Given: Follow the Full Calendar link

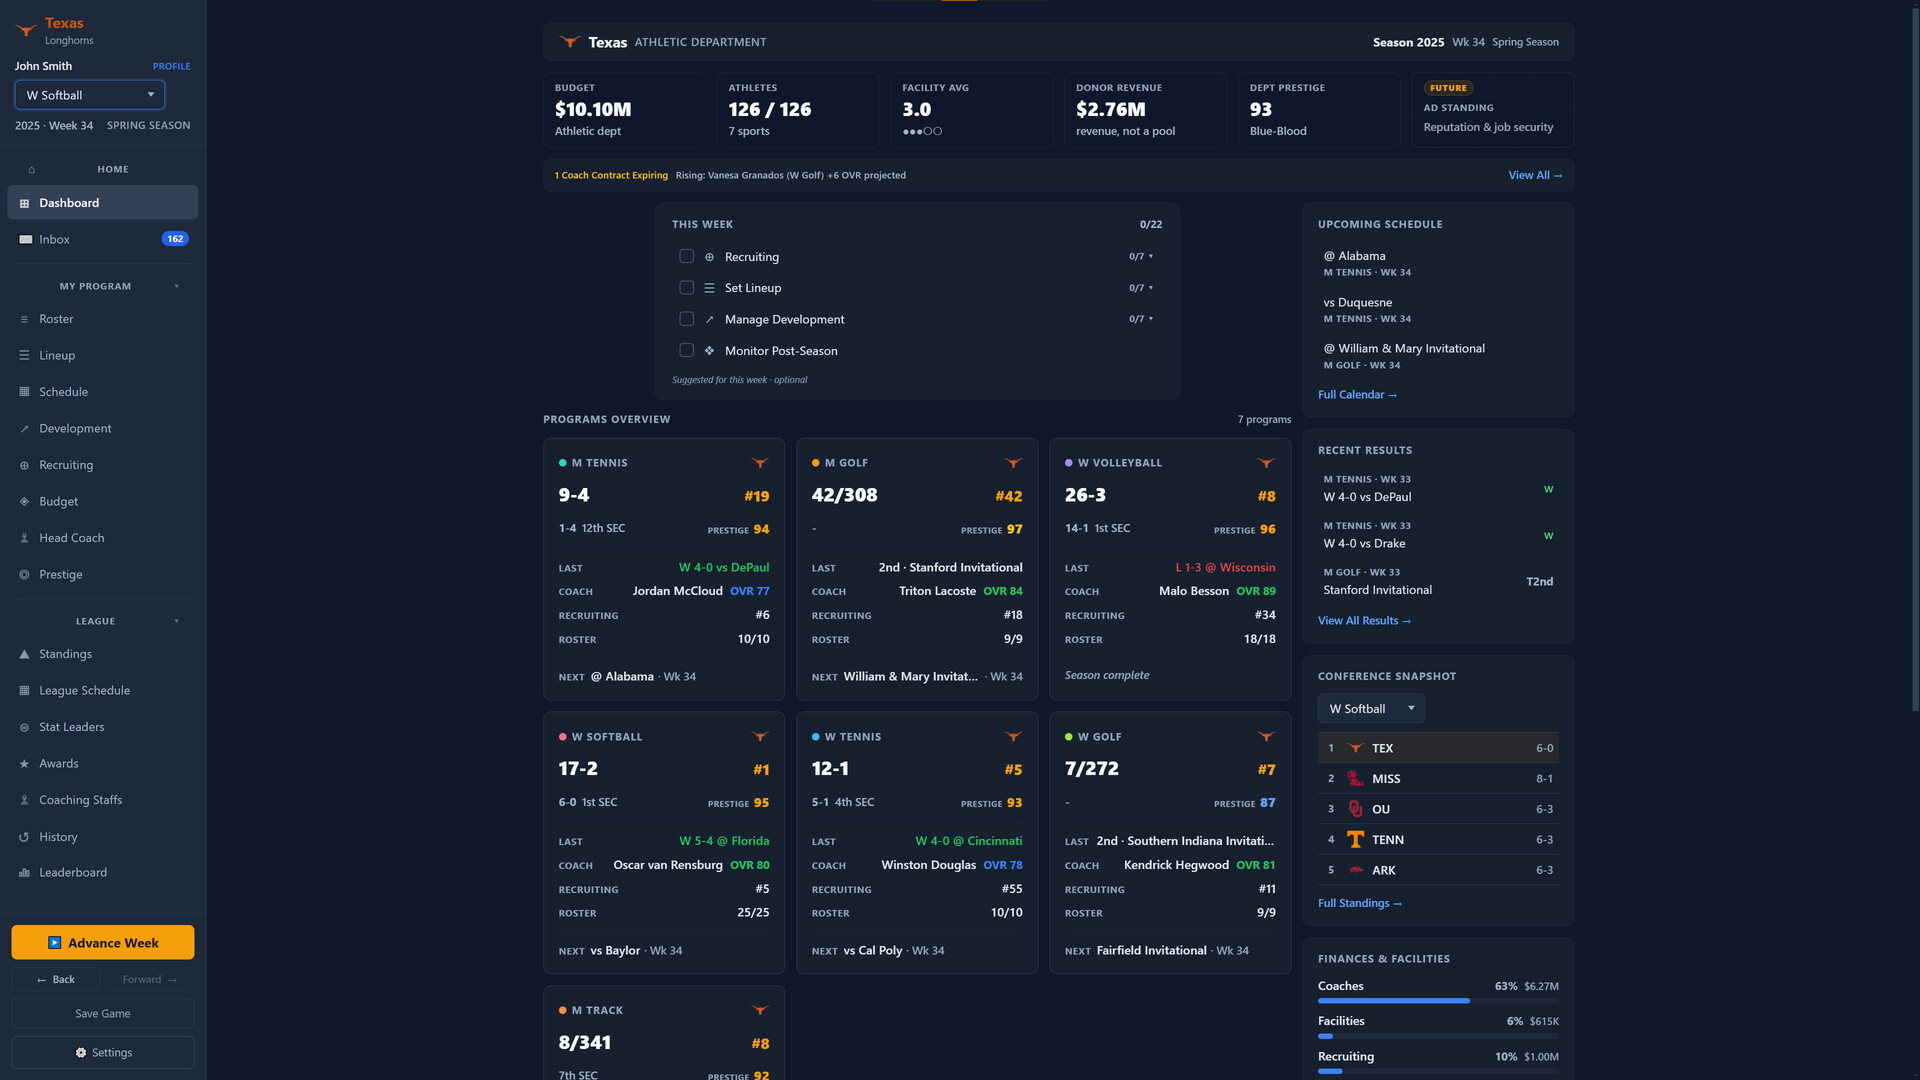Looking at the screenshot, I should pyautogui.click(x=1357, y=395).
